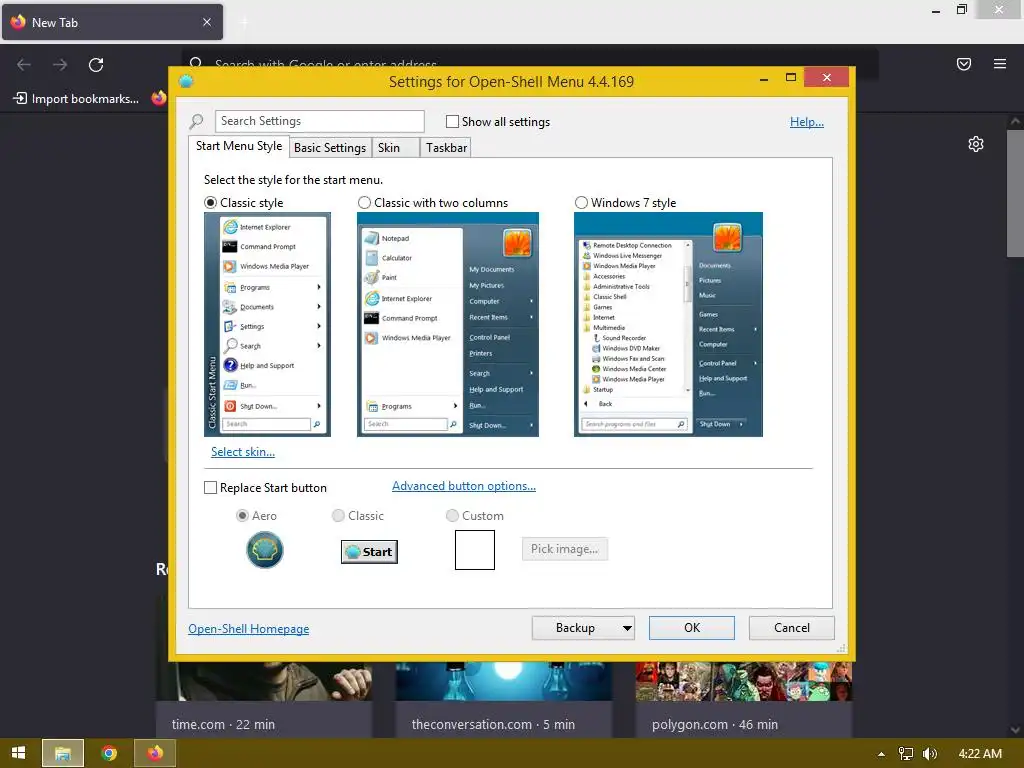Open the time.com article card

tap(264, 699)
